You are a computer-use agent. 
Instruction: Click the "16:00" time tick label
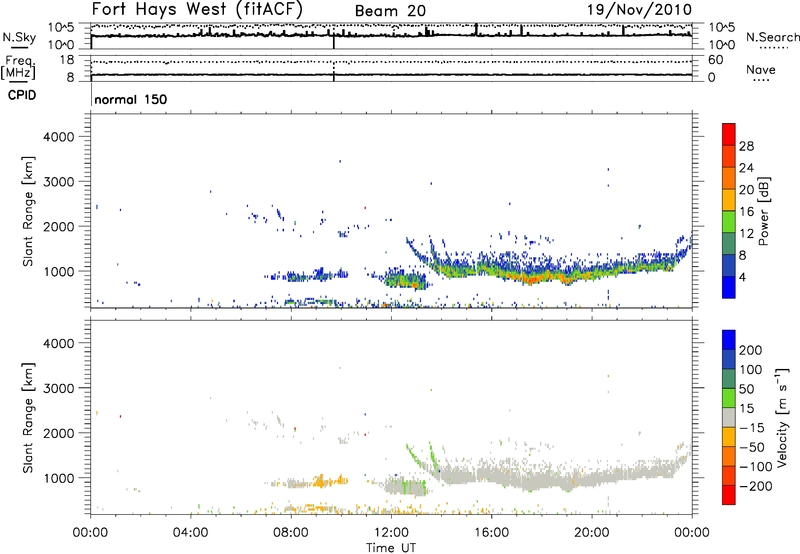pyautogui.click(x=491, y=533)
